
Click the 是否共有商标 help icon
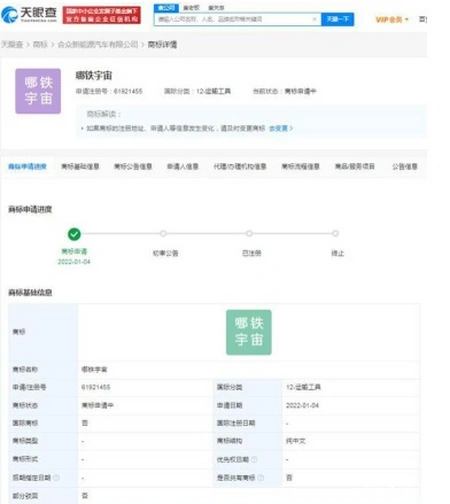(261, 477)
